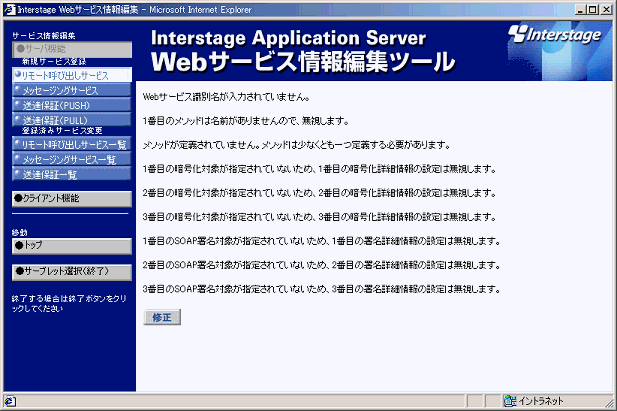Open 送達保証(PULL) registration

[x=72, y=120]
